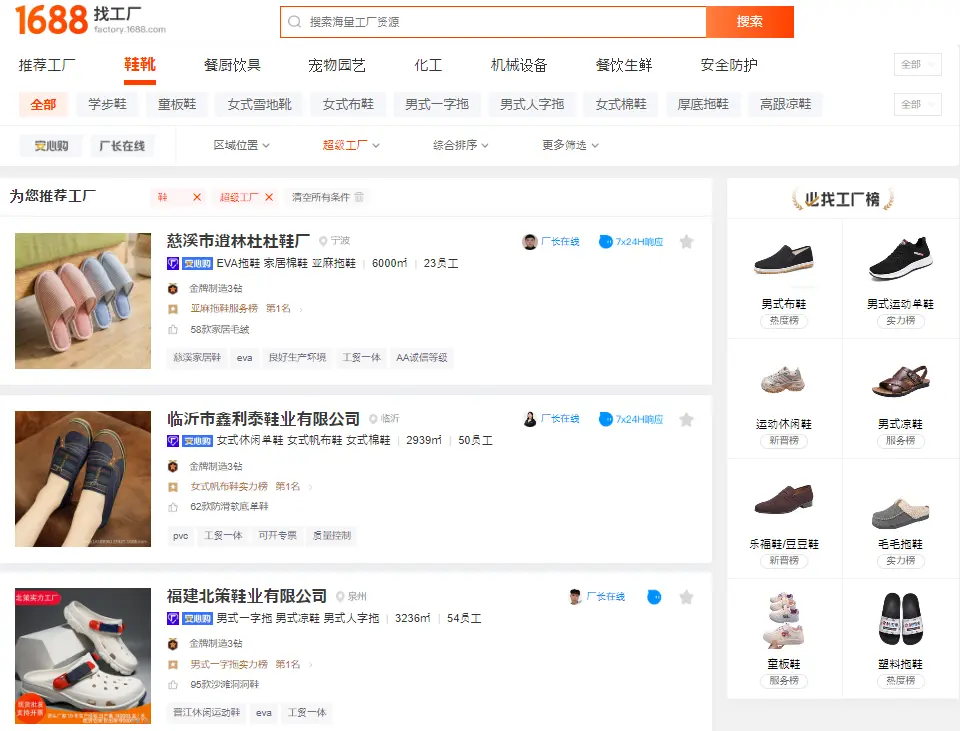
Task: Click 新晋榜 badge under 运动休闲鞋
Action: click(x=784, y=441)
